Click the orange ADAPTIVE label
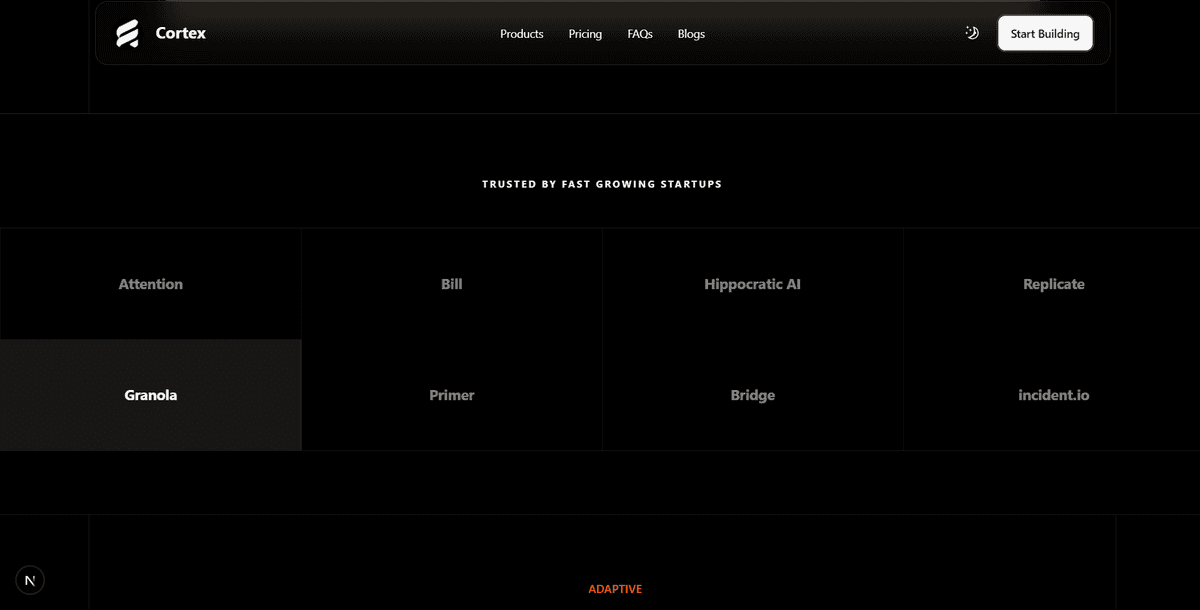 (x=615, y=589)
